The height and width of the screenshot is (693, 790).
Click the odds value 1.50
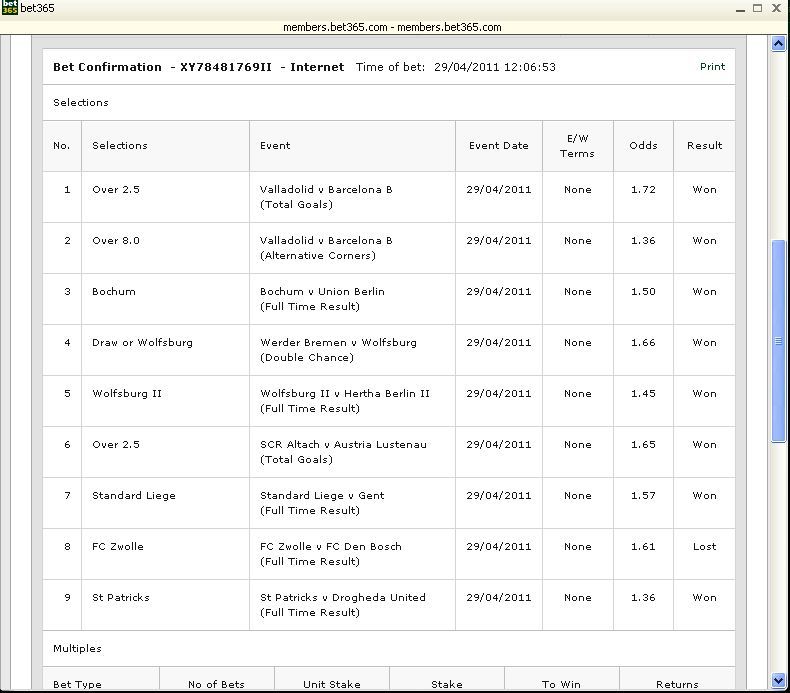click(x=643, y=291)
